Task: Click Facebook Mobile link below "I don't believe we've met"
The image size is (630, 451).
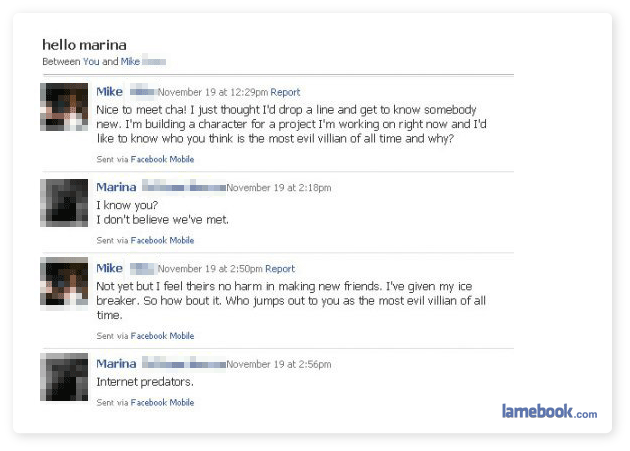Action: click(x=162, y=240)
